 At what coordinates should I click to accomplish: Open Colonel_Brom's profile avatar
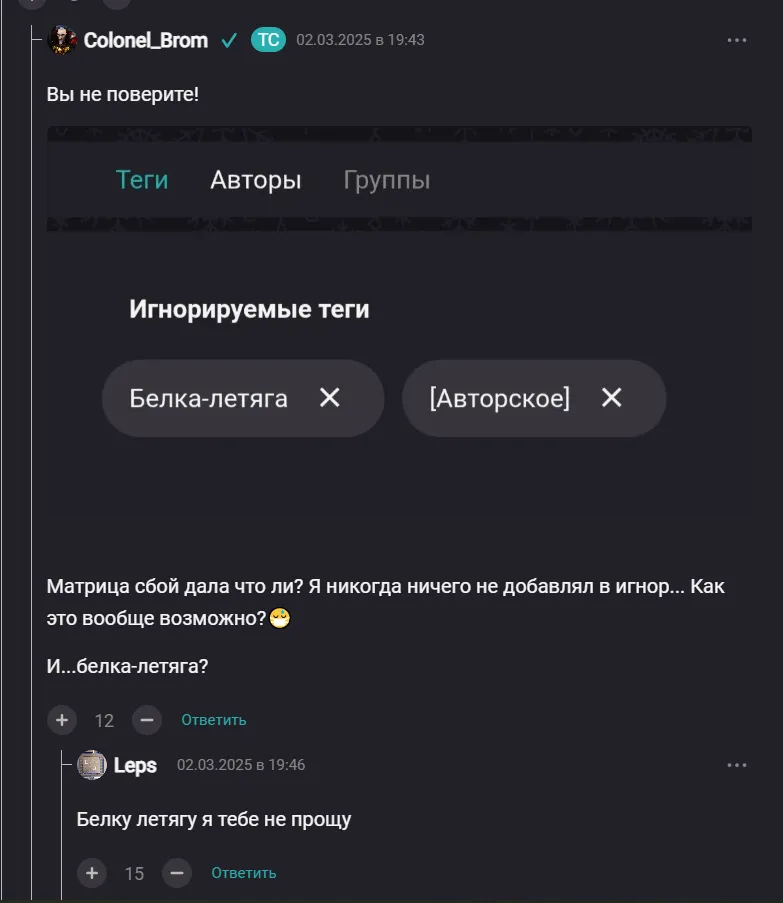click(62, 40)
